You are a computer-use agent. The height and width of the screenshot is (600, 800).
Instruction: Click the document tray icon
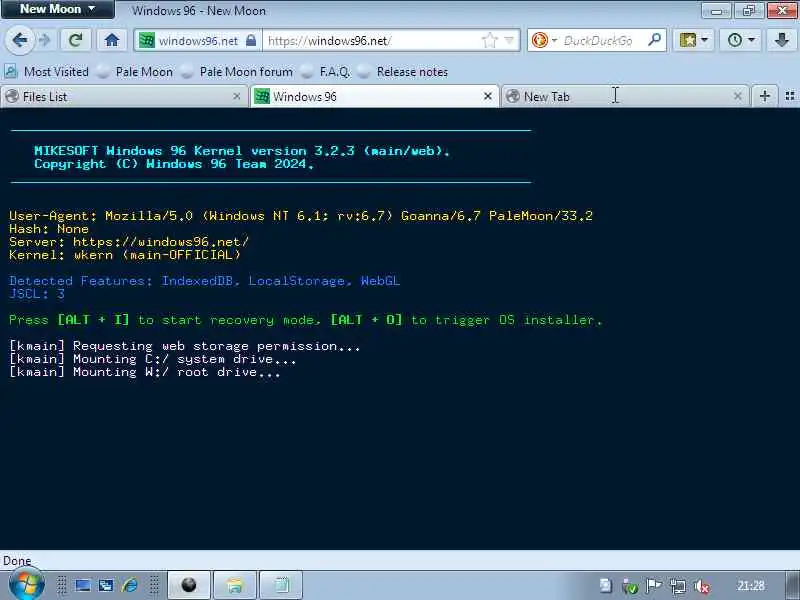pos(606,586)
